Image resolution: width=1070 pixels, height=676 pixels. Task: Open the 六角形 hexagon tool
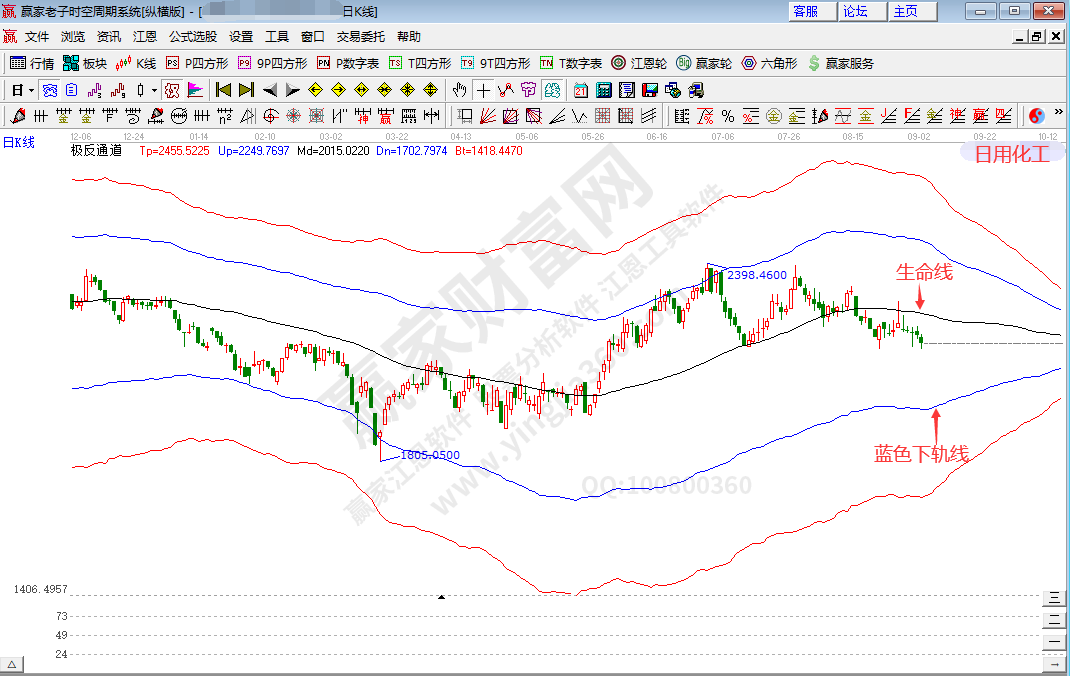[768, 63]
